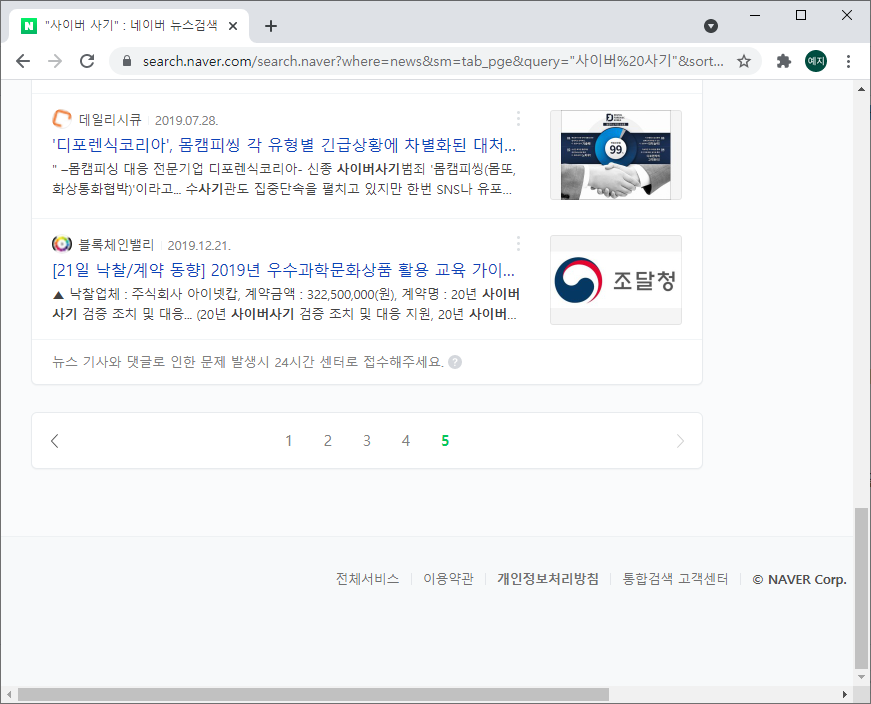Open the 개인정보처리방침 footer link

[548, 579]
